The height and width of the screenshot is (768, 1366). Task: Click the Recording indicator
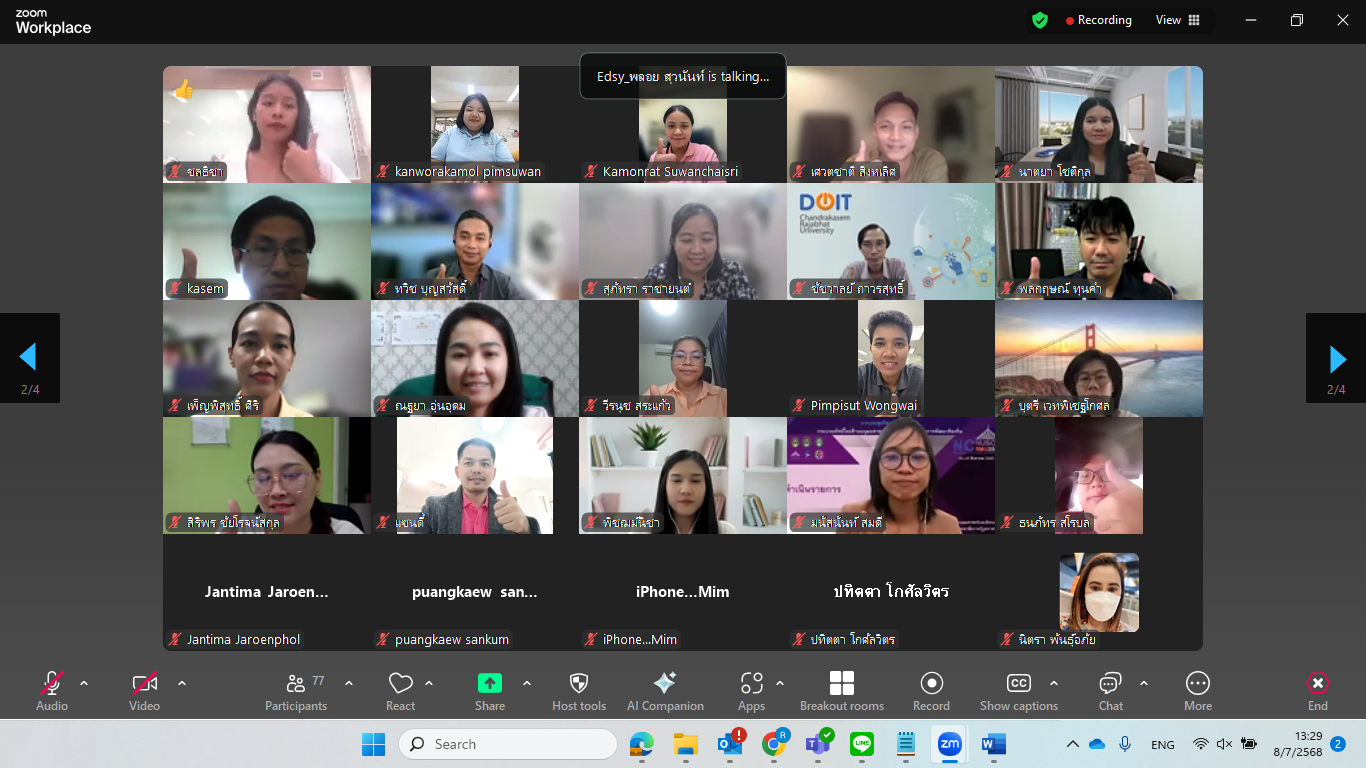[x=1098, y=20]
